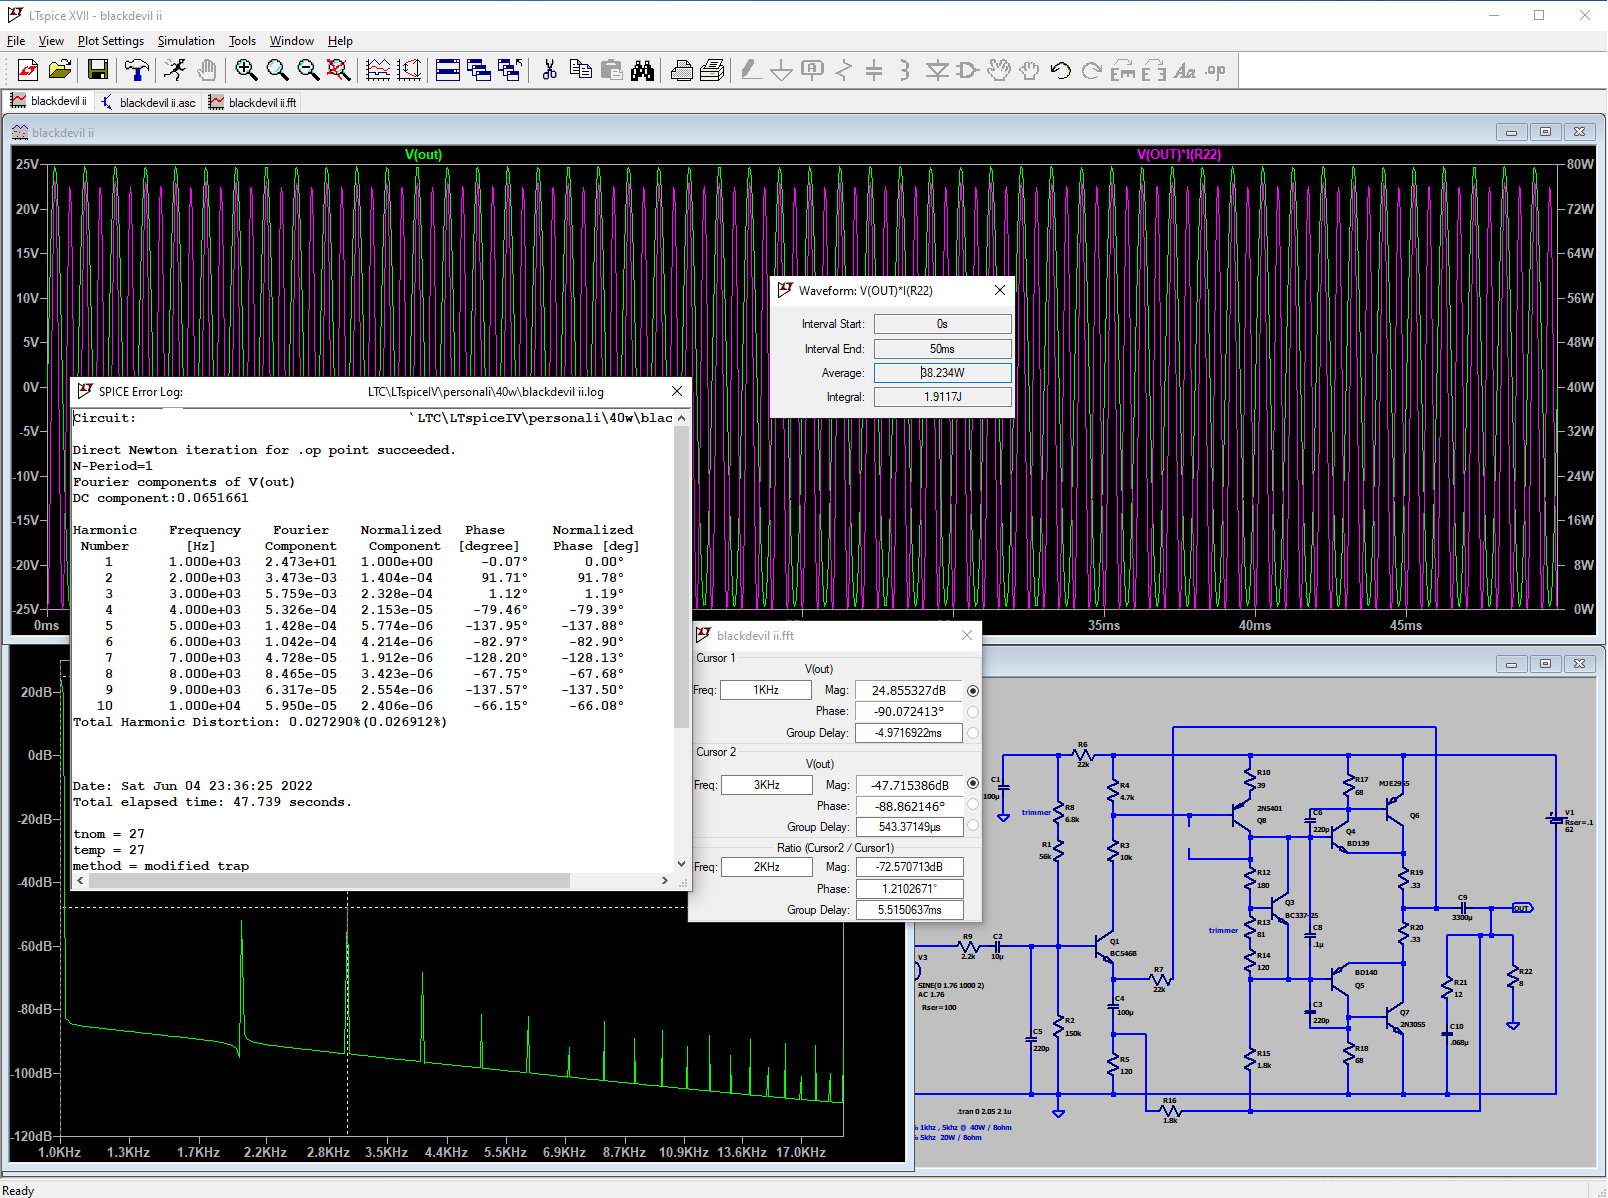The width and height of the screenshot is (1608, 1198).
Task: Click the Tile Windows toolbar icon
Action: coord(448,70)
